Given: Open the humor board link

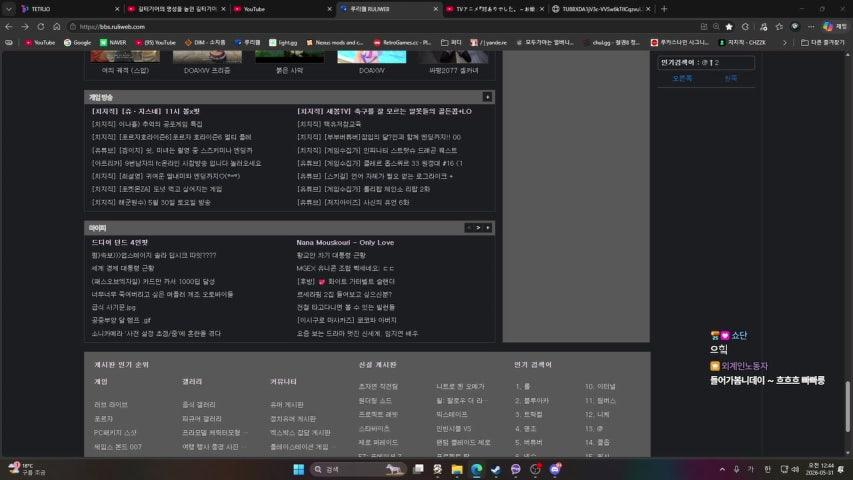Looking at the screenshot, I should point(287,405).
